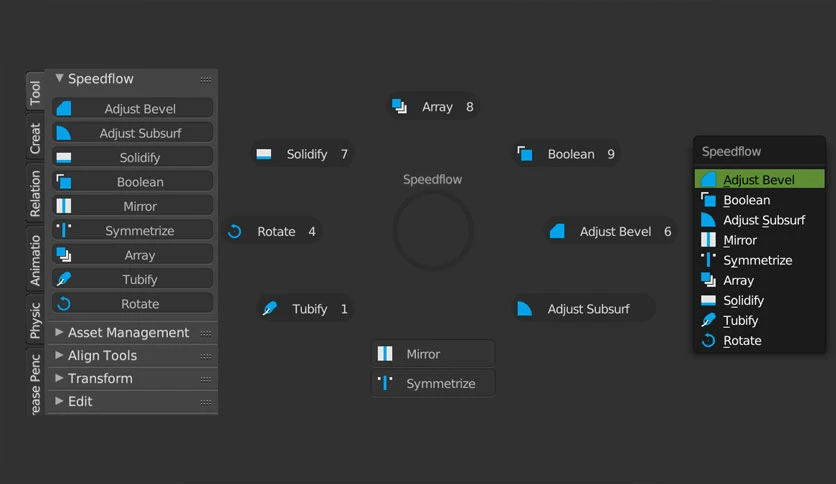Collapse the Speedflow panel
This screenshot has height=484, width=836.
coord(59,78)
